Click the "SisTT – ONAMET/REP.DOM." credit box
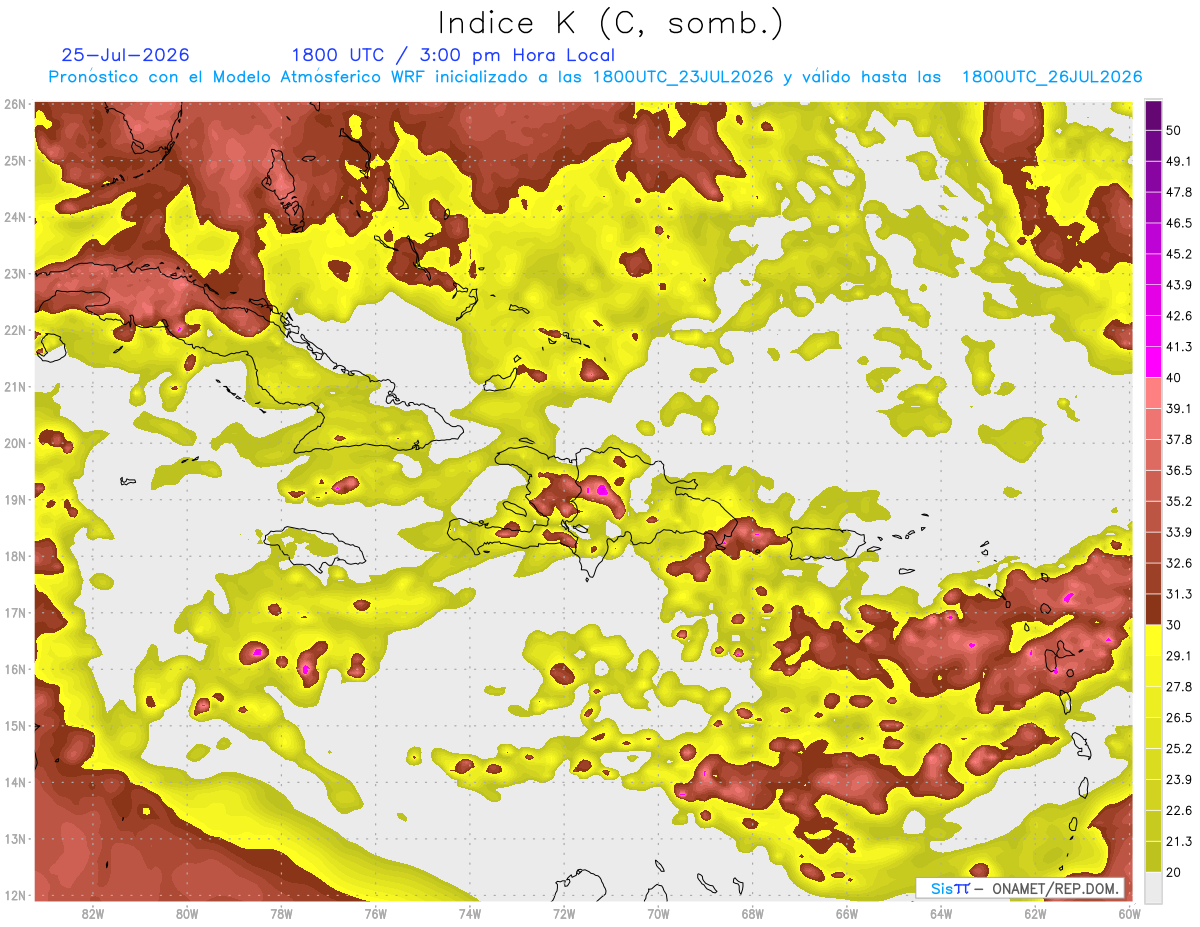Viewport: 1200px width, 927px height. (x=1020, y=888)
